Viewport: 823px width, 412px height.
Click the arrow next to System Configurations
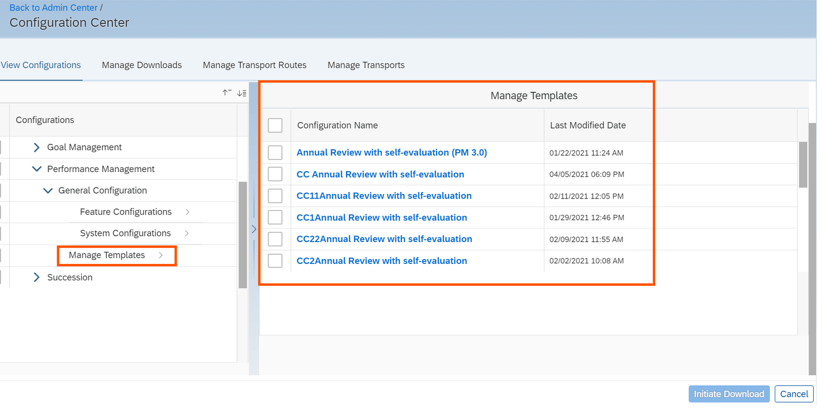point(187,234)
